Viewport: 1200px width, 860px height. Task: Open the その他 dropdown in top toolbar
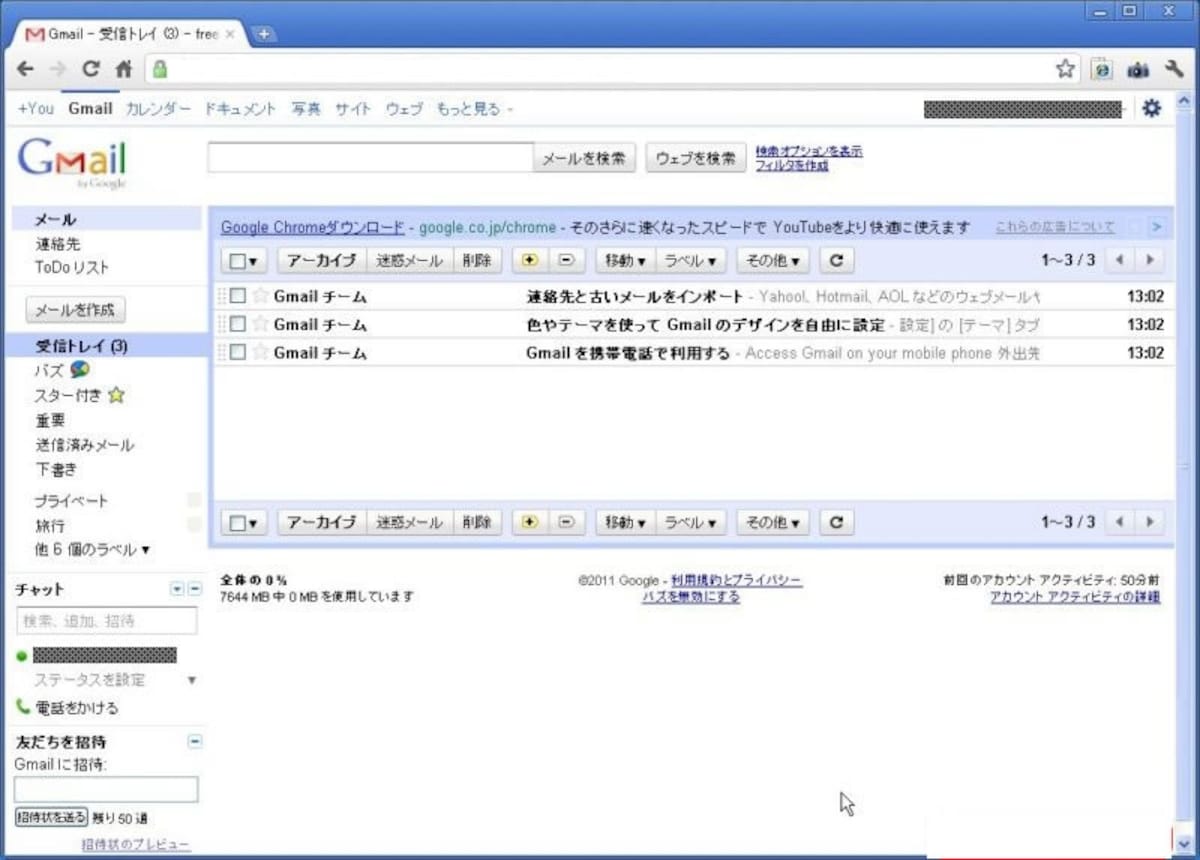773,260
